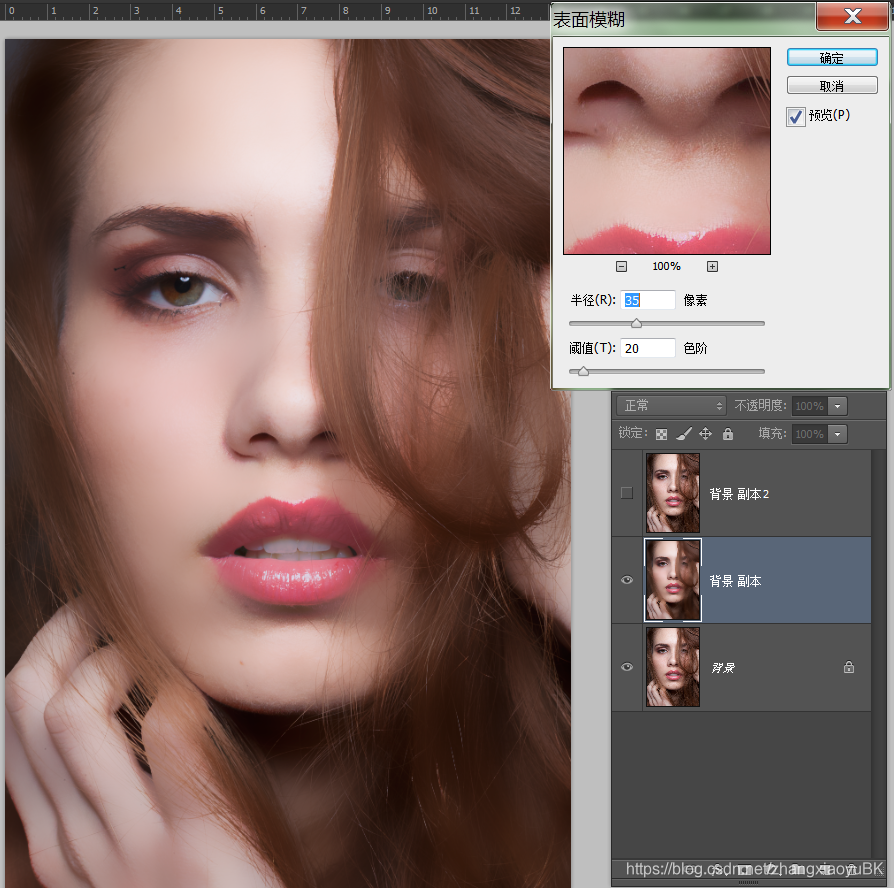Image resolution: width=894 pixels, height=888 pixels.
Task: Click the lock position move icon
Action: pos(705,434)
